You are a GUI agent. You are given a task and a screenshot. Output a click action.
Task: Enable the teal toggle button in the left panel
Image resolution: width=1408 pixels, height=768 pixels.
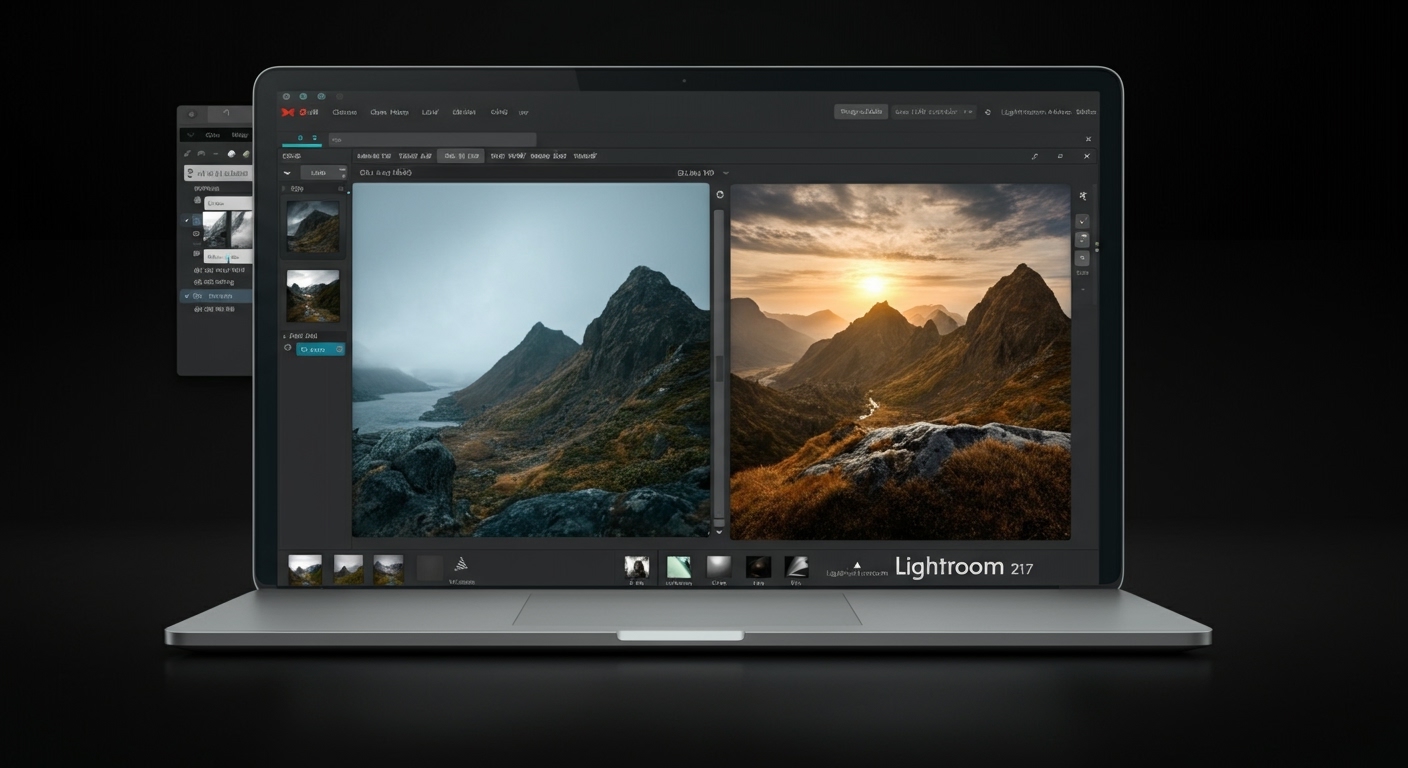(319, 349)
